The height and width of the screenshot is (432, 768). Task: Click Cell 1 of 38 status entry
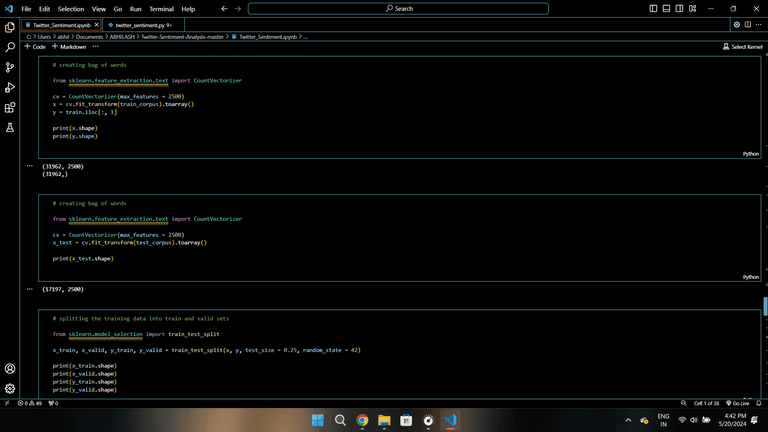706,403
